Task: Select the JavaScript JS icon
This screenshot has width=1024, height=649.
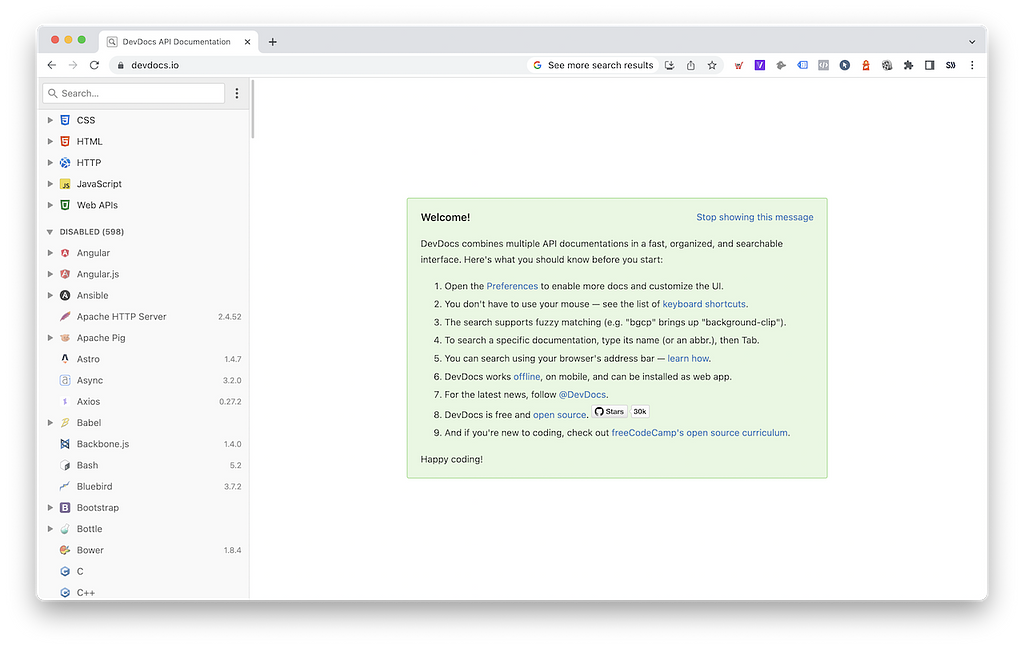Action: pyautogui.click(x=65, y=184)
